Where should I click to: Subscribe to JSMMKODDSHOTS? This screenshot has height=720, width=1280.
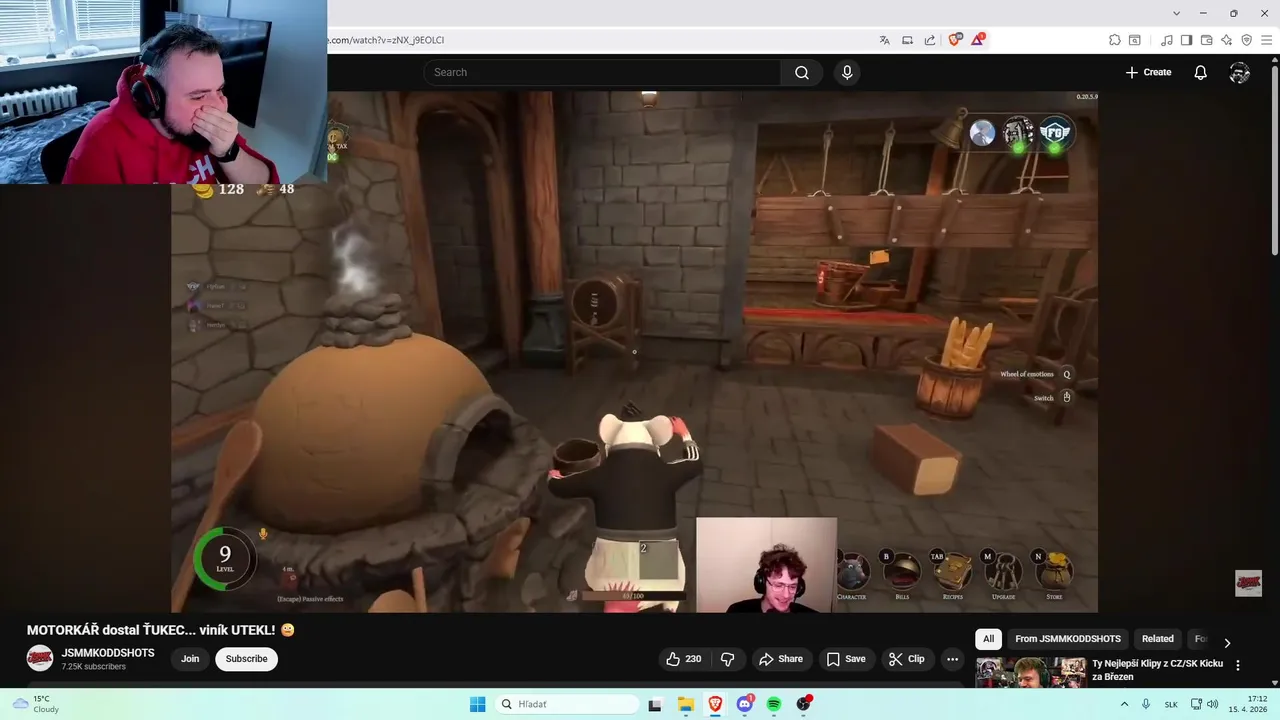click(x=246, y=659)
